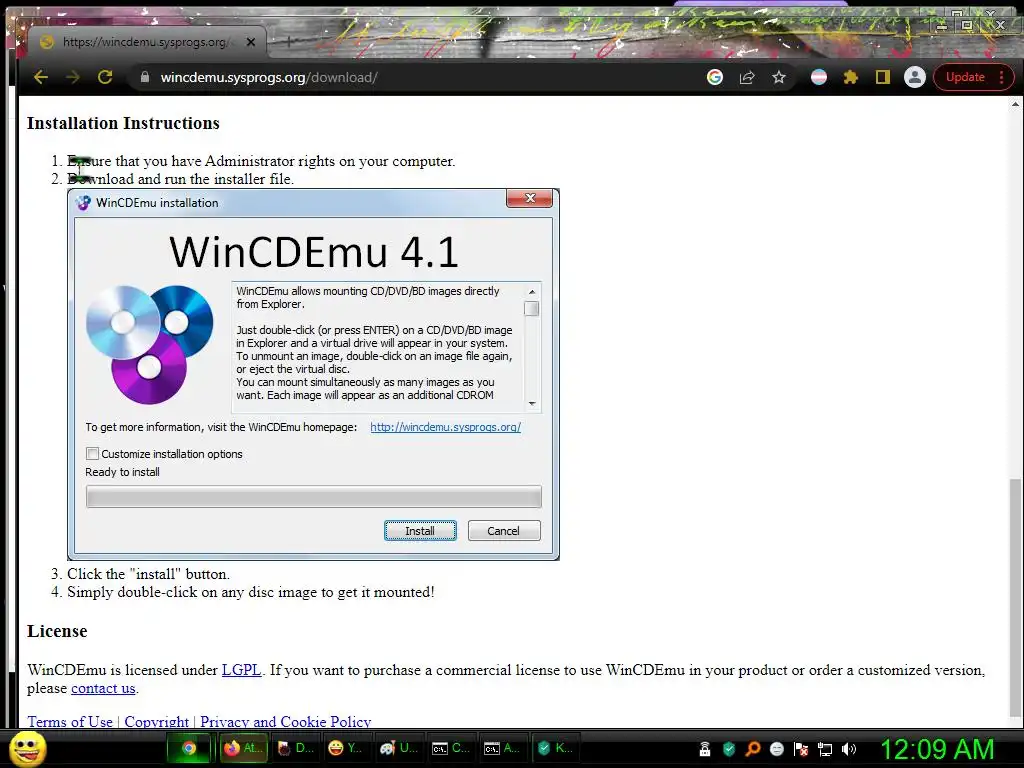Open the paint palette 'U...' taskbar item
1024x768 pixels.
(x=399, y=748)
